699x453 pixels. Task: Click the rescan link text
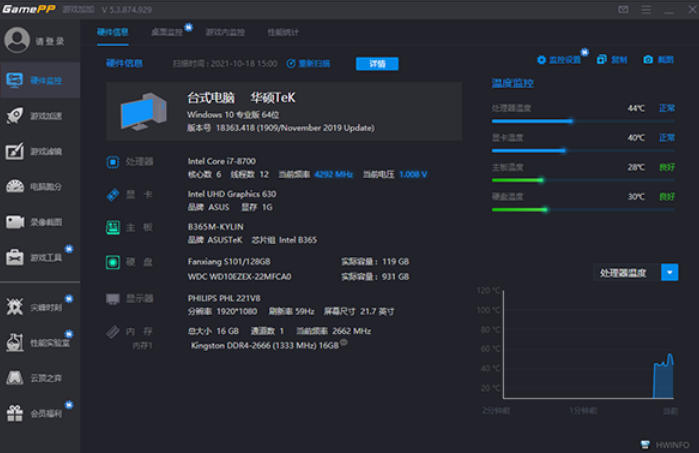tap(314, 64)
